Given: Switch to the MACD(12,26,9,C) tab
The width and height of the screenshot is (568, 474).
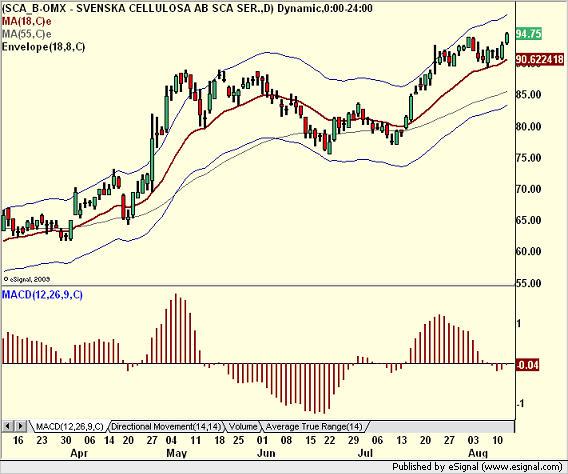Looking at the screenshot, I should (70, 427).
